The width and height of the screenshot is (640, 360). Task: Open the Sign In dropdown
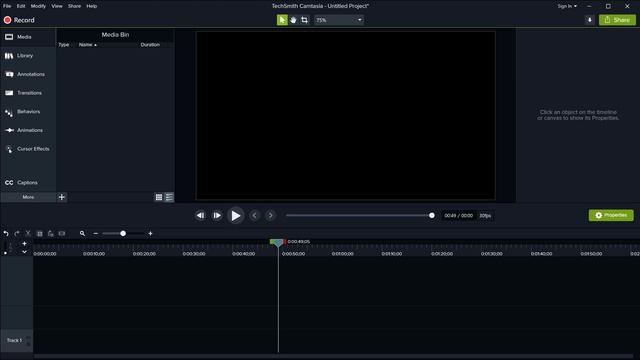pyautogui.click(x=567, y=6)
